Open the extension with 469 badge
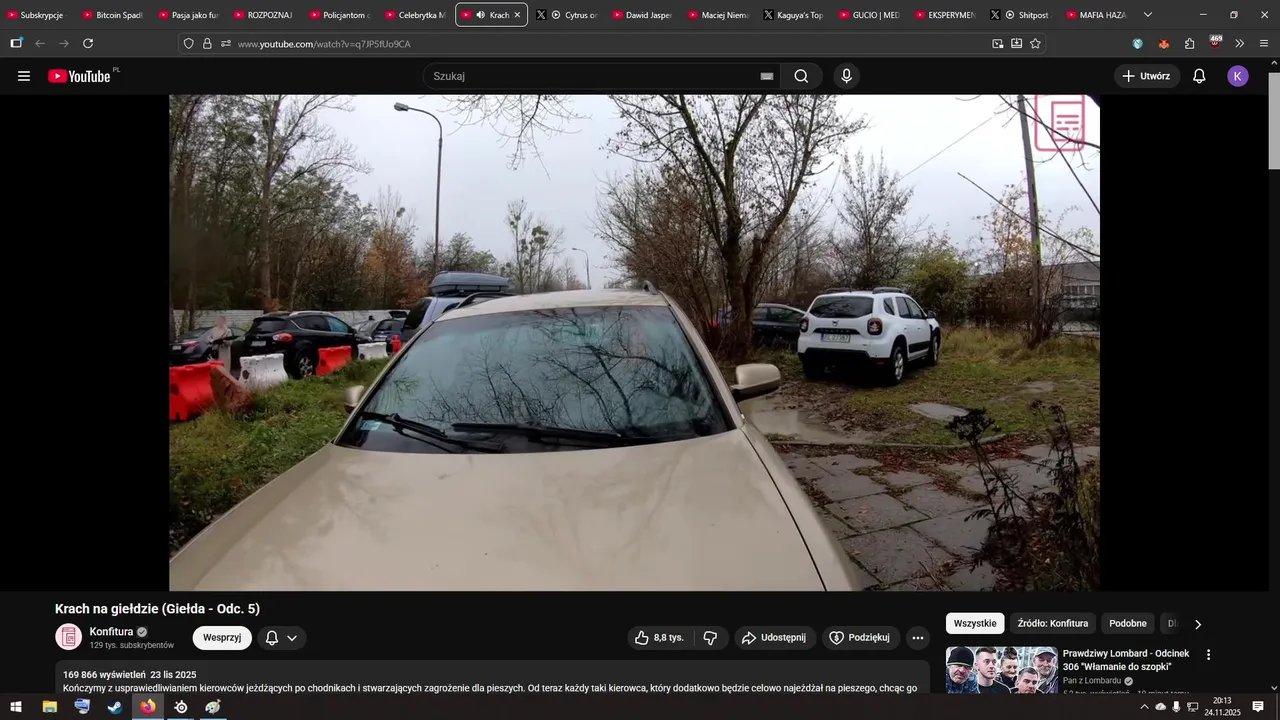Screen dimensions: 1280x720 click(x=1214, y=43)
